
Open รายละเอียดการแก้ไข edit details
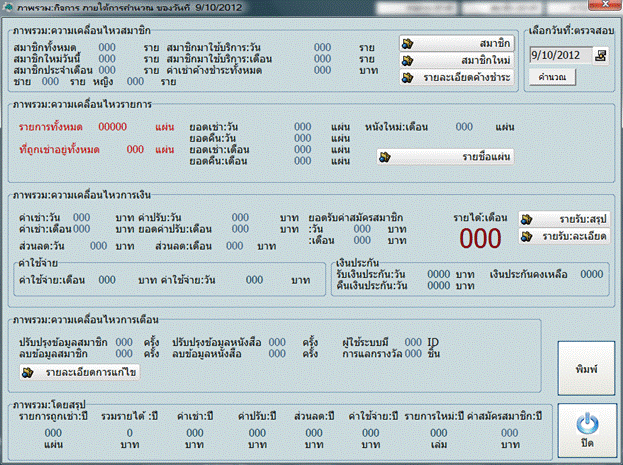pyautogui.click(x=80, y=372)
